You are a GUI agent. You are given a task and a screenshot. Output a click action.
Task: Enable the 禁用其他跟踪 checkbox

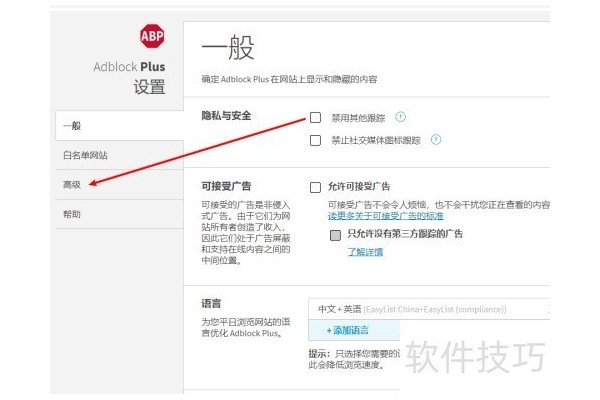[315, 118]
